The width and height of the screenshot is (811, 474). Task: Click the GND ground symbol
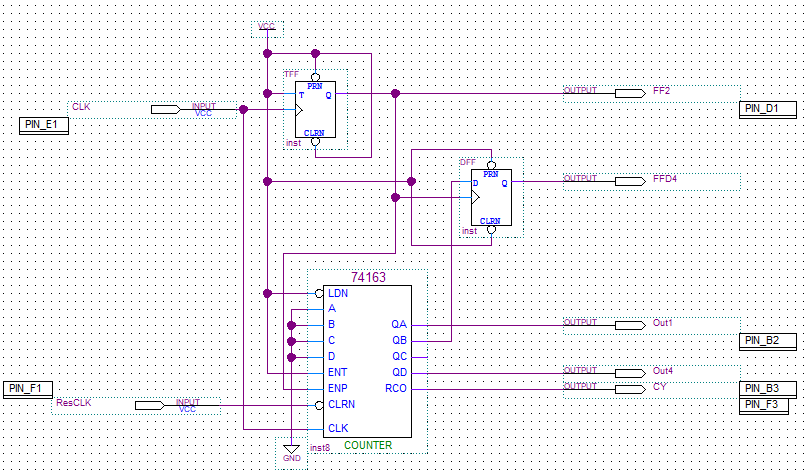coord(291,453)
